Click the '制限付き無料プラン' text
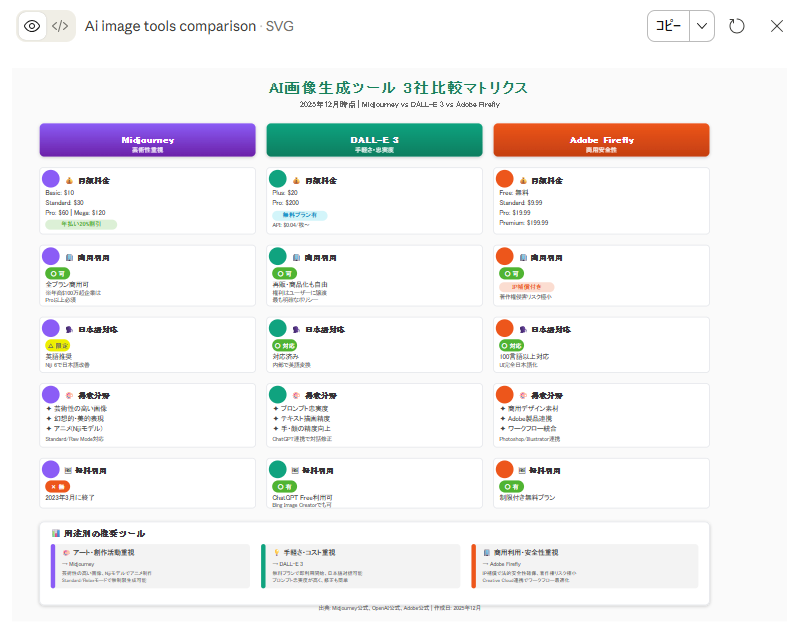798x634 pixels. [527, 498]
